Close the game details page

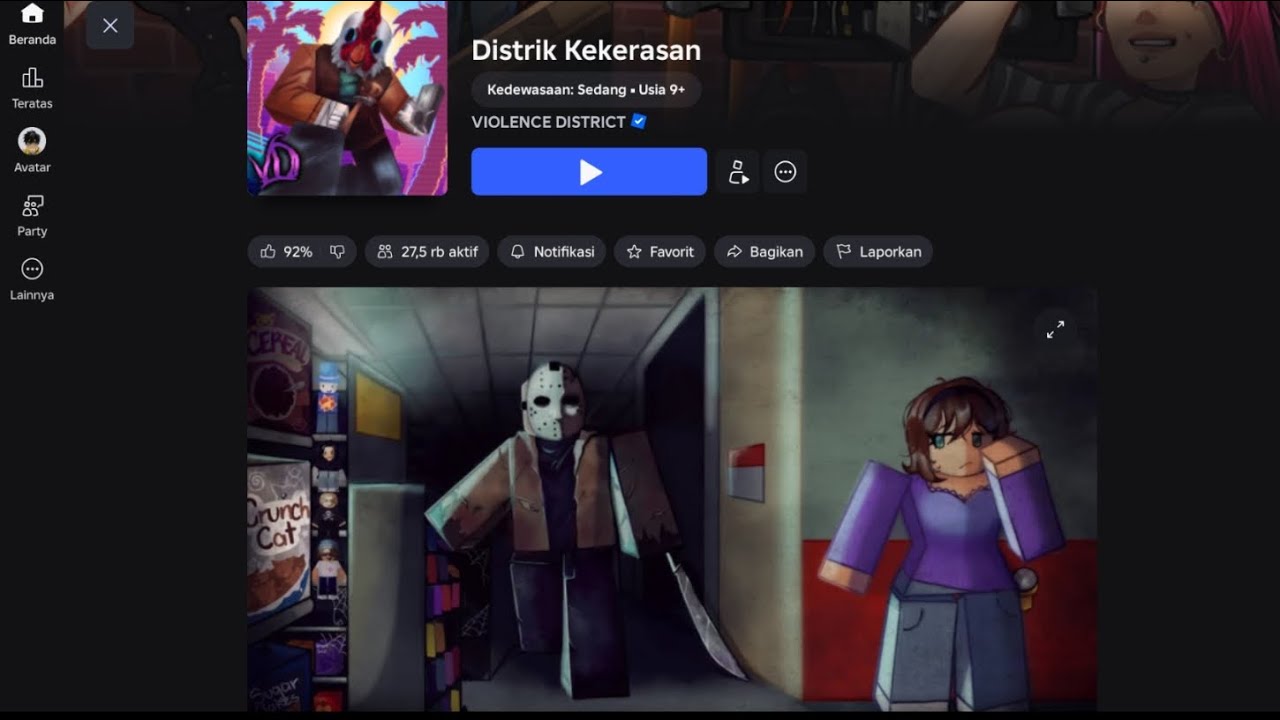110,26
